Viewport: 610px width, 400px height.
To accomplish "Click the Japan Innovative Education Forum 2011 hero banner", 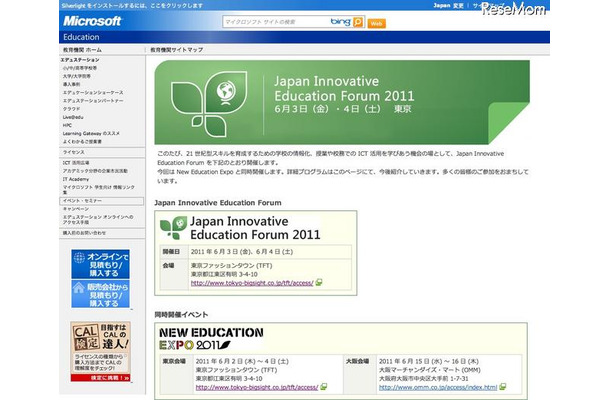I will click(x=342, y=102).
